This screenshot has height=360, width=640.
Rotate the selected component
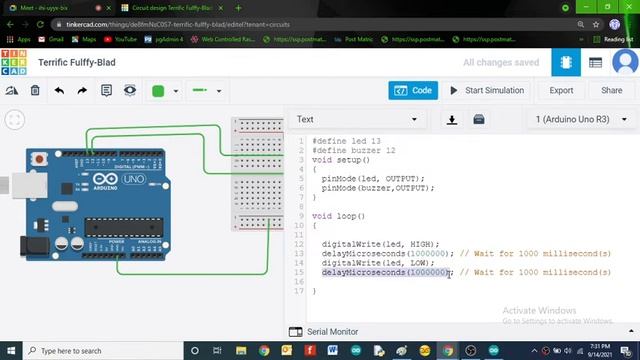[x=11, y=91]
